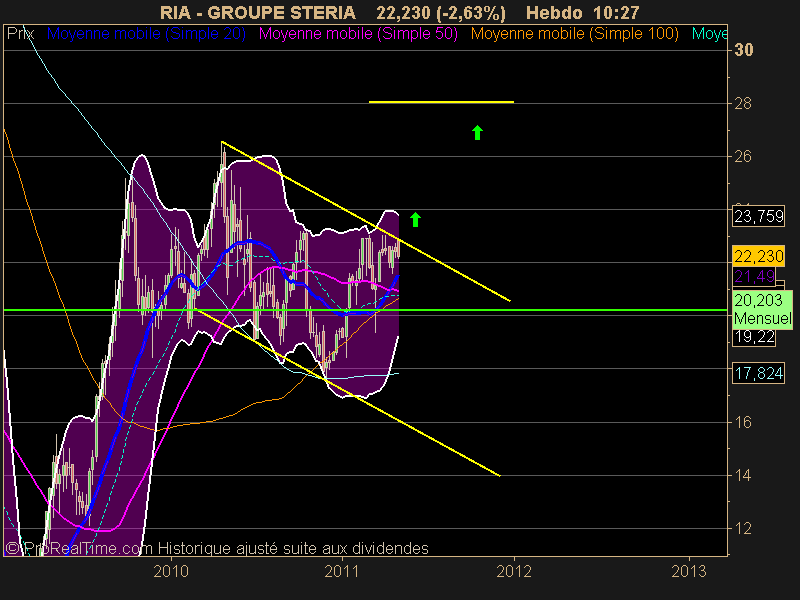Screen dimensions: 800x600
Task: Select the "Hebdo" timeframe label
Action: click(x=555, y=12)
